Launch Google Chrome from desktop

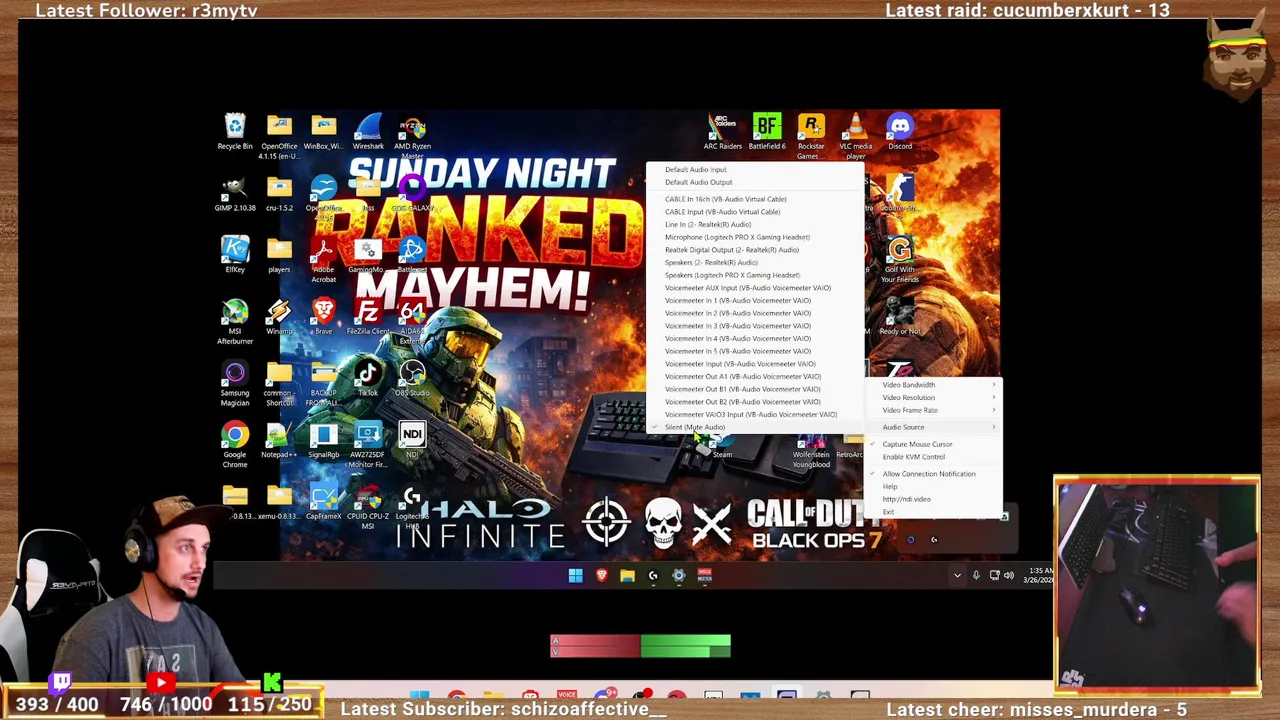pos(235,446)
